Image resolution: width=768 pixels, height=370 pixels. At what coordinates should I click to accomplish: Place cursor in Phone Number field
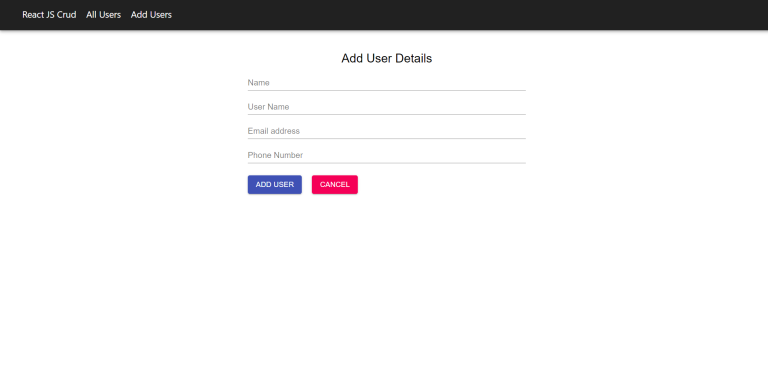coord(386,155)
